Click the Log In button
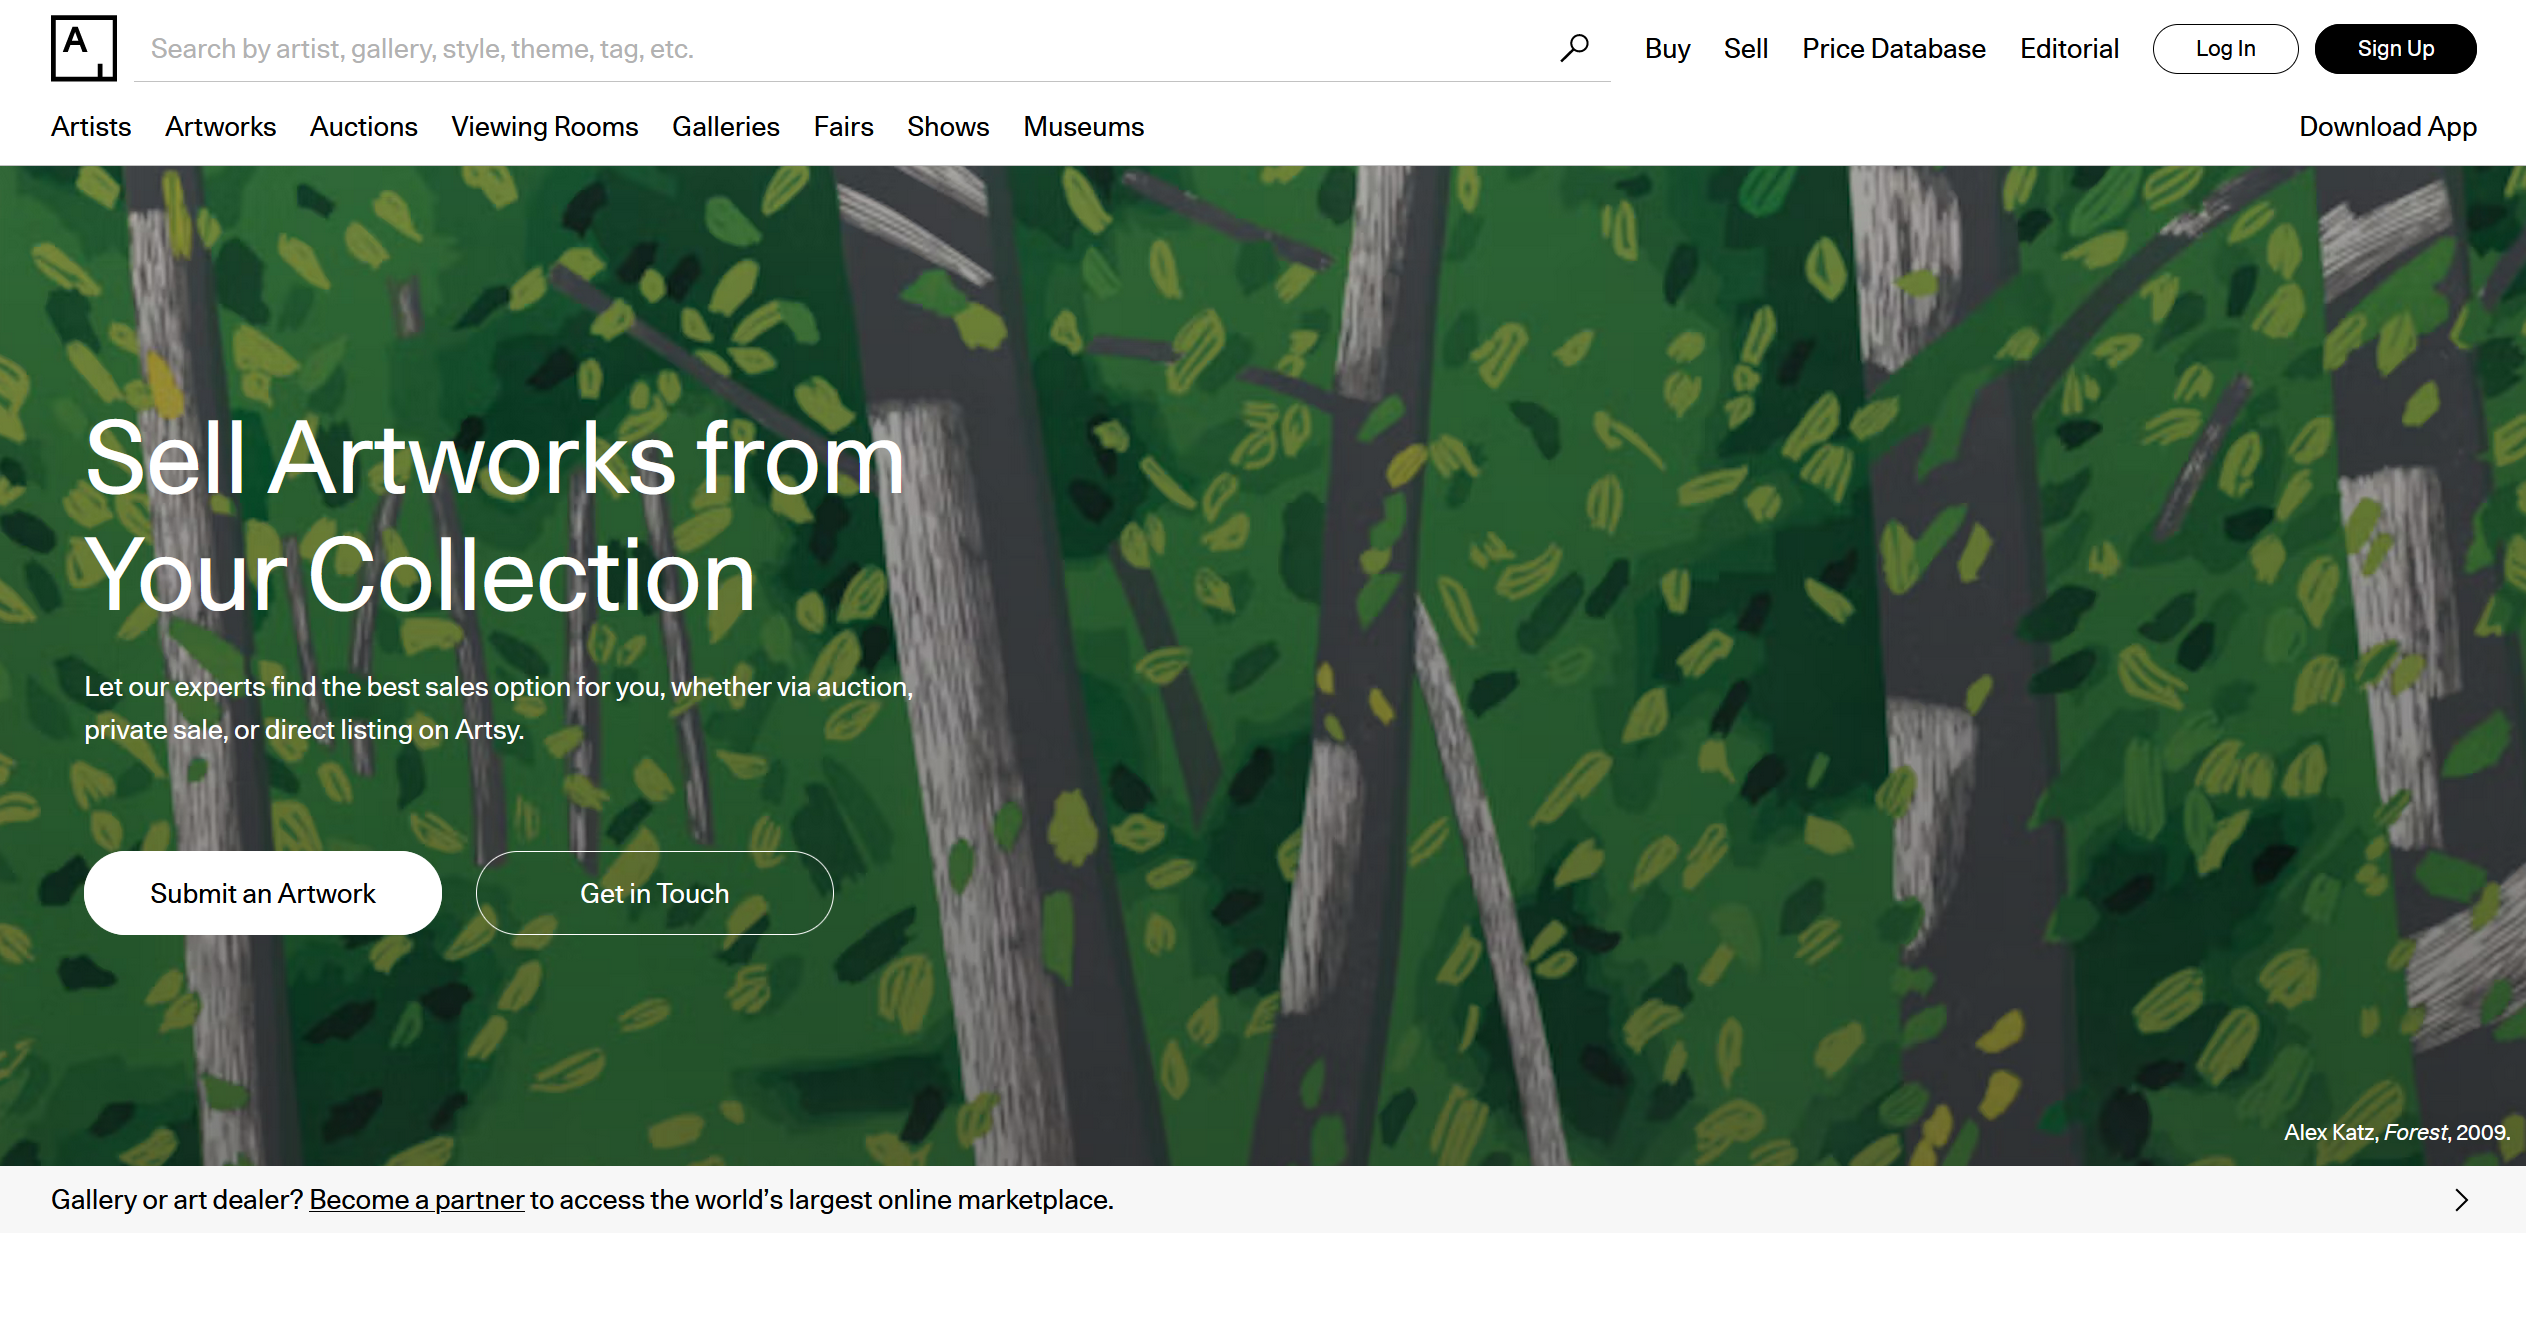The image size is (2526, 1326). (2225, 48)
